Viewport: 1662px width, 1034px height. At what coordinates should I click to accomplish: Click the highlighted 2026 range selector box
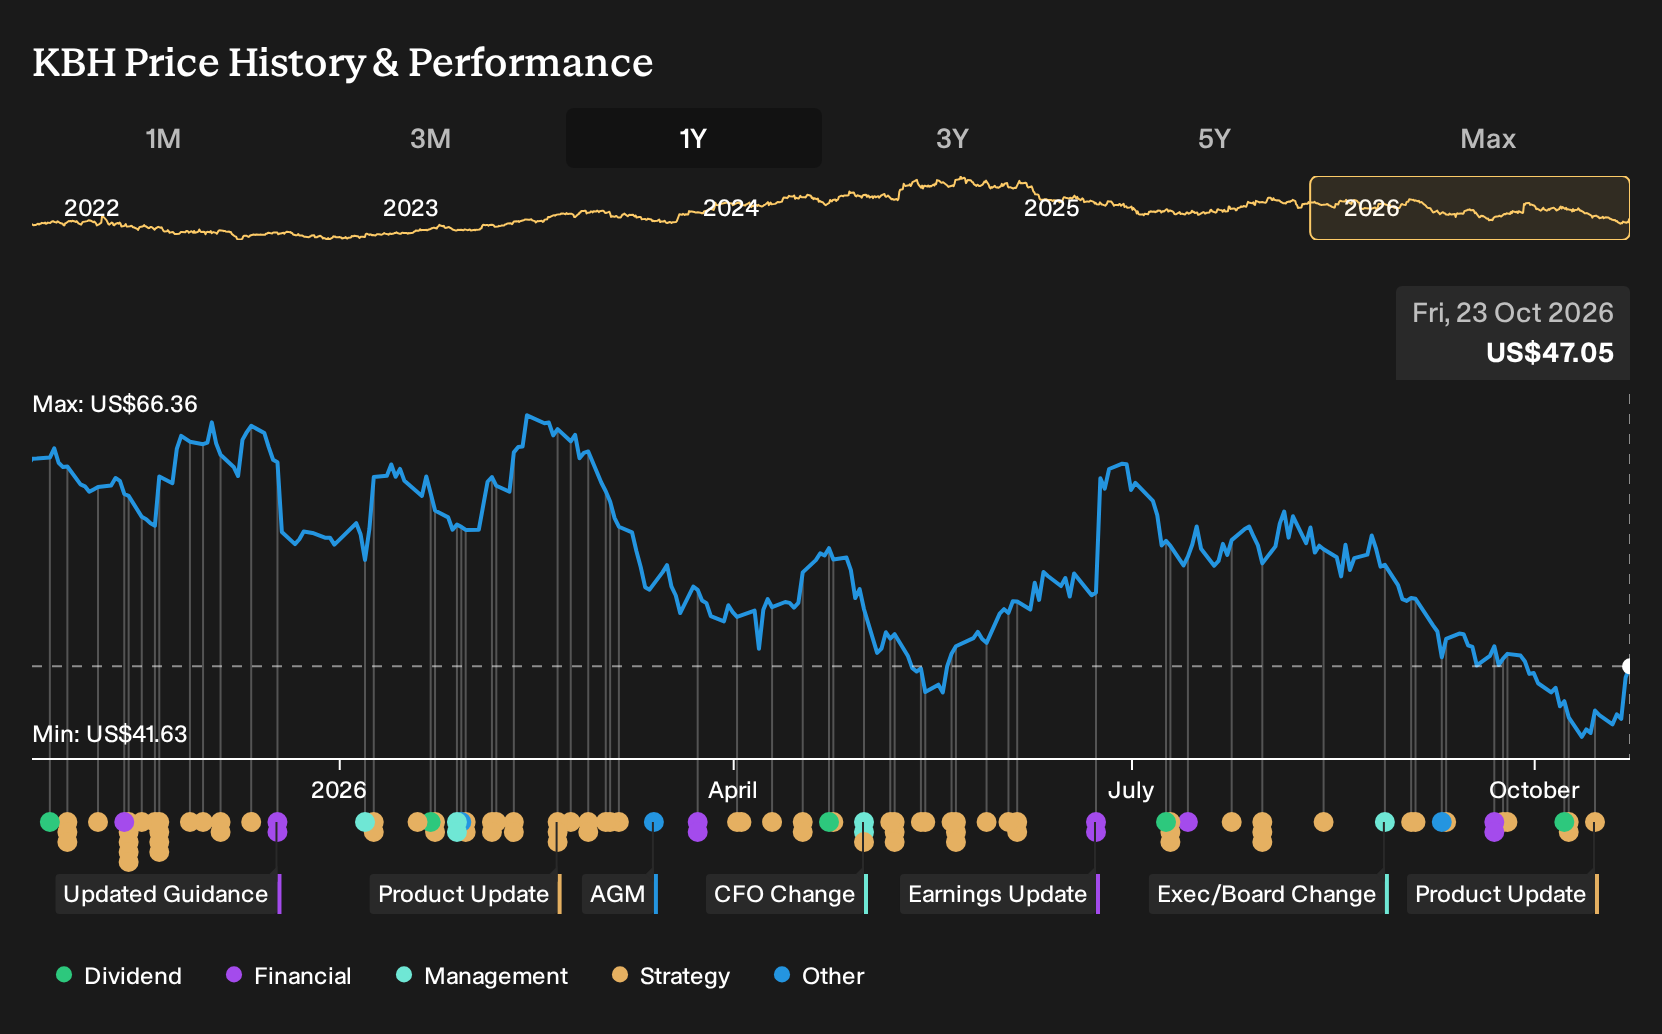click(x=1469, y=208)
